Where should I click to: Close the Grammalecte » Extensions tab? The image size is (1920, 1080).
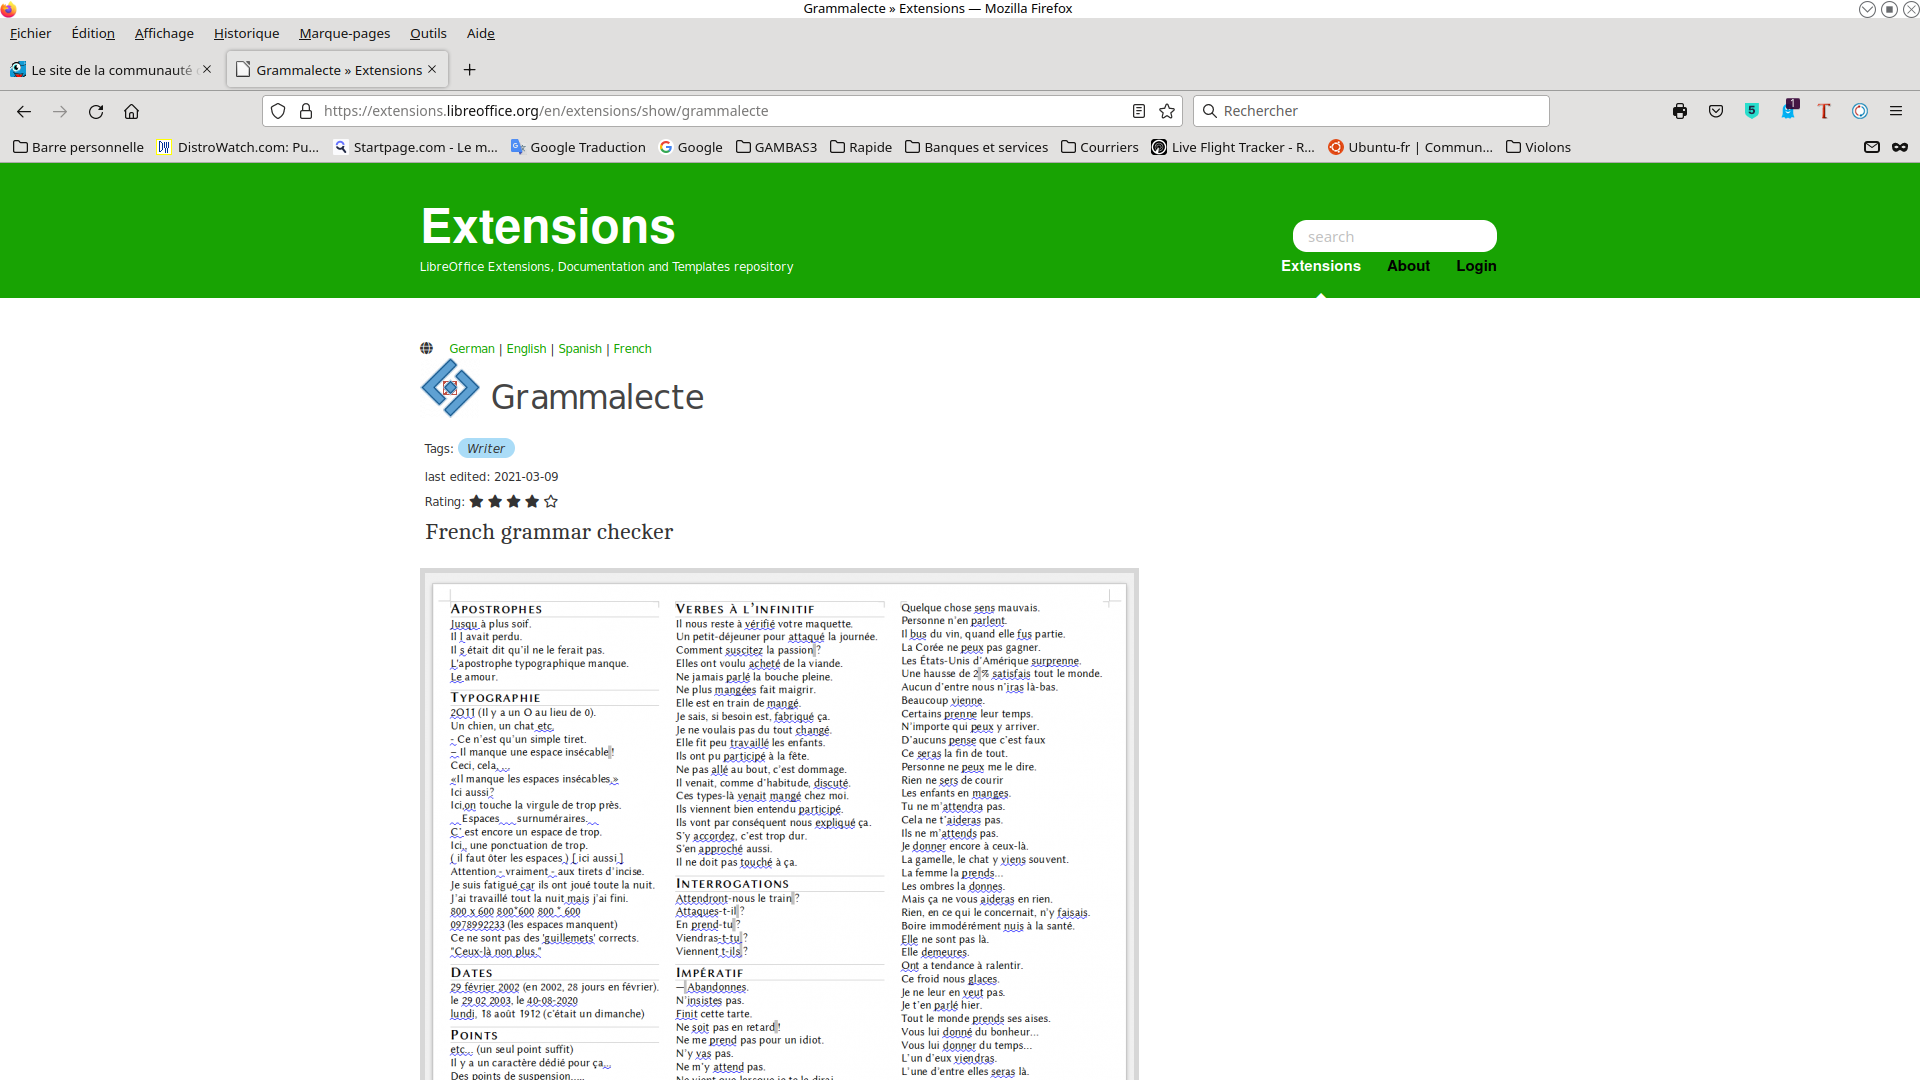432,70
